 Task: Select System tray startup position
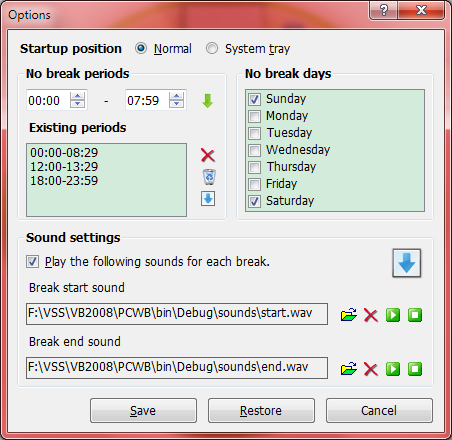(212, 48)
